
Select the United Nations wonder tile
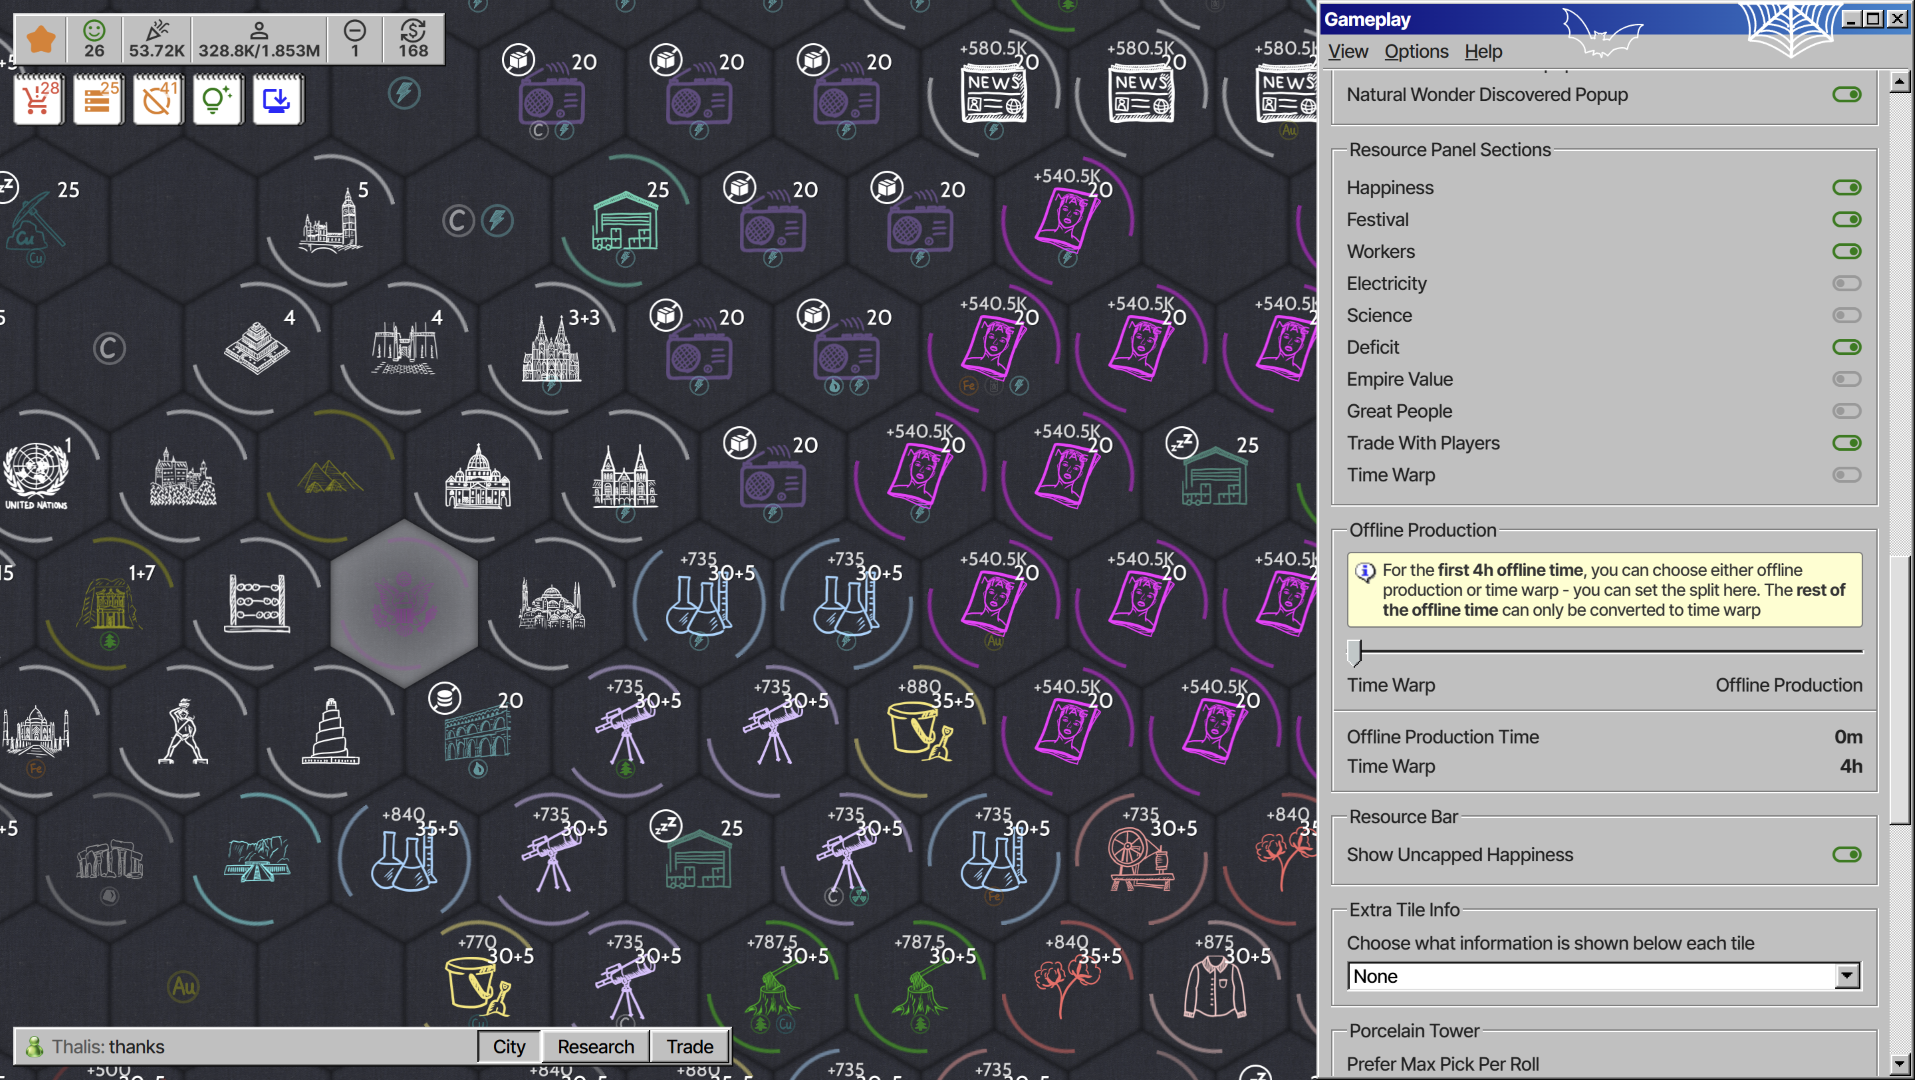point(36,473)
